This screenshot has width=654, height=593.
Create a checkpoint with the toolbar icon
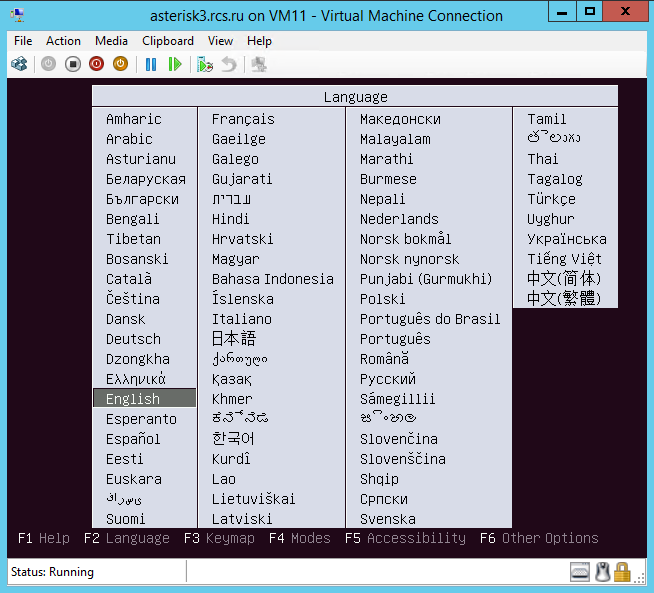coord(205,64)
